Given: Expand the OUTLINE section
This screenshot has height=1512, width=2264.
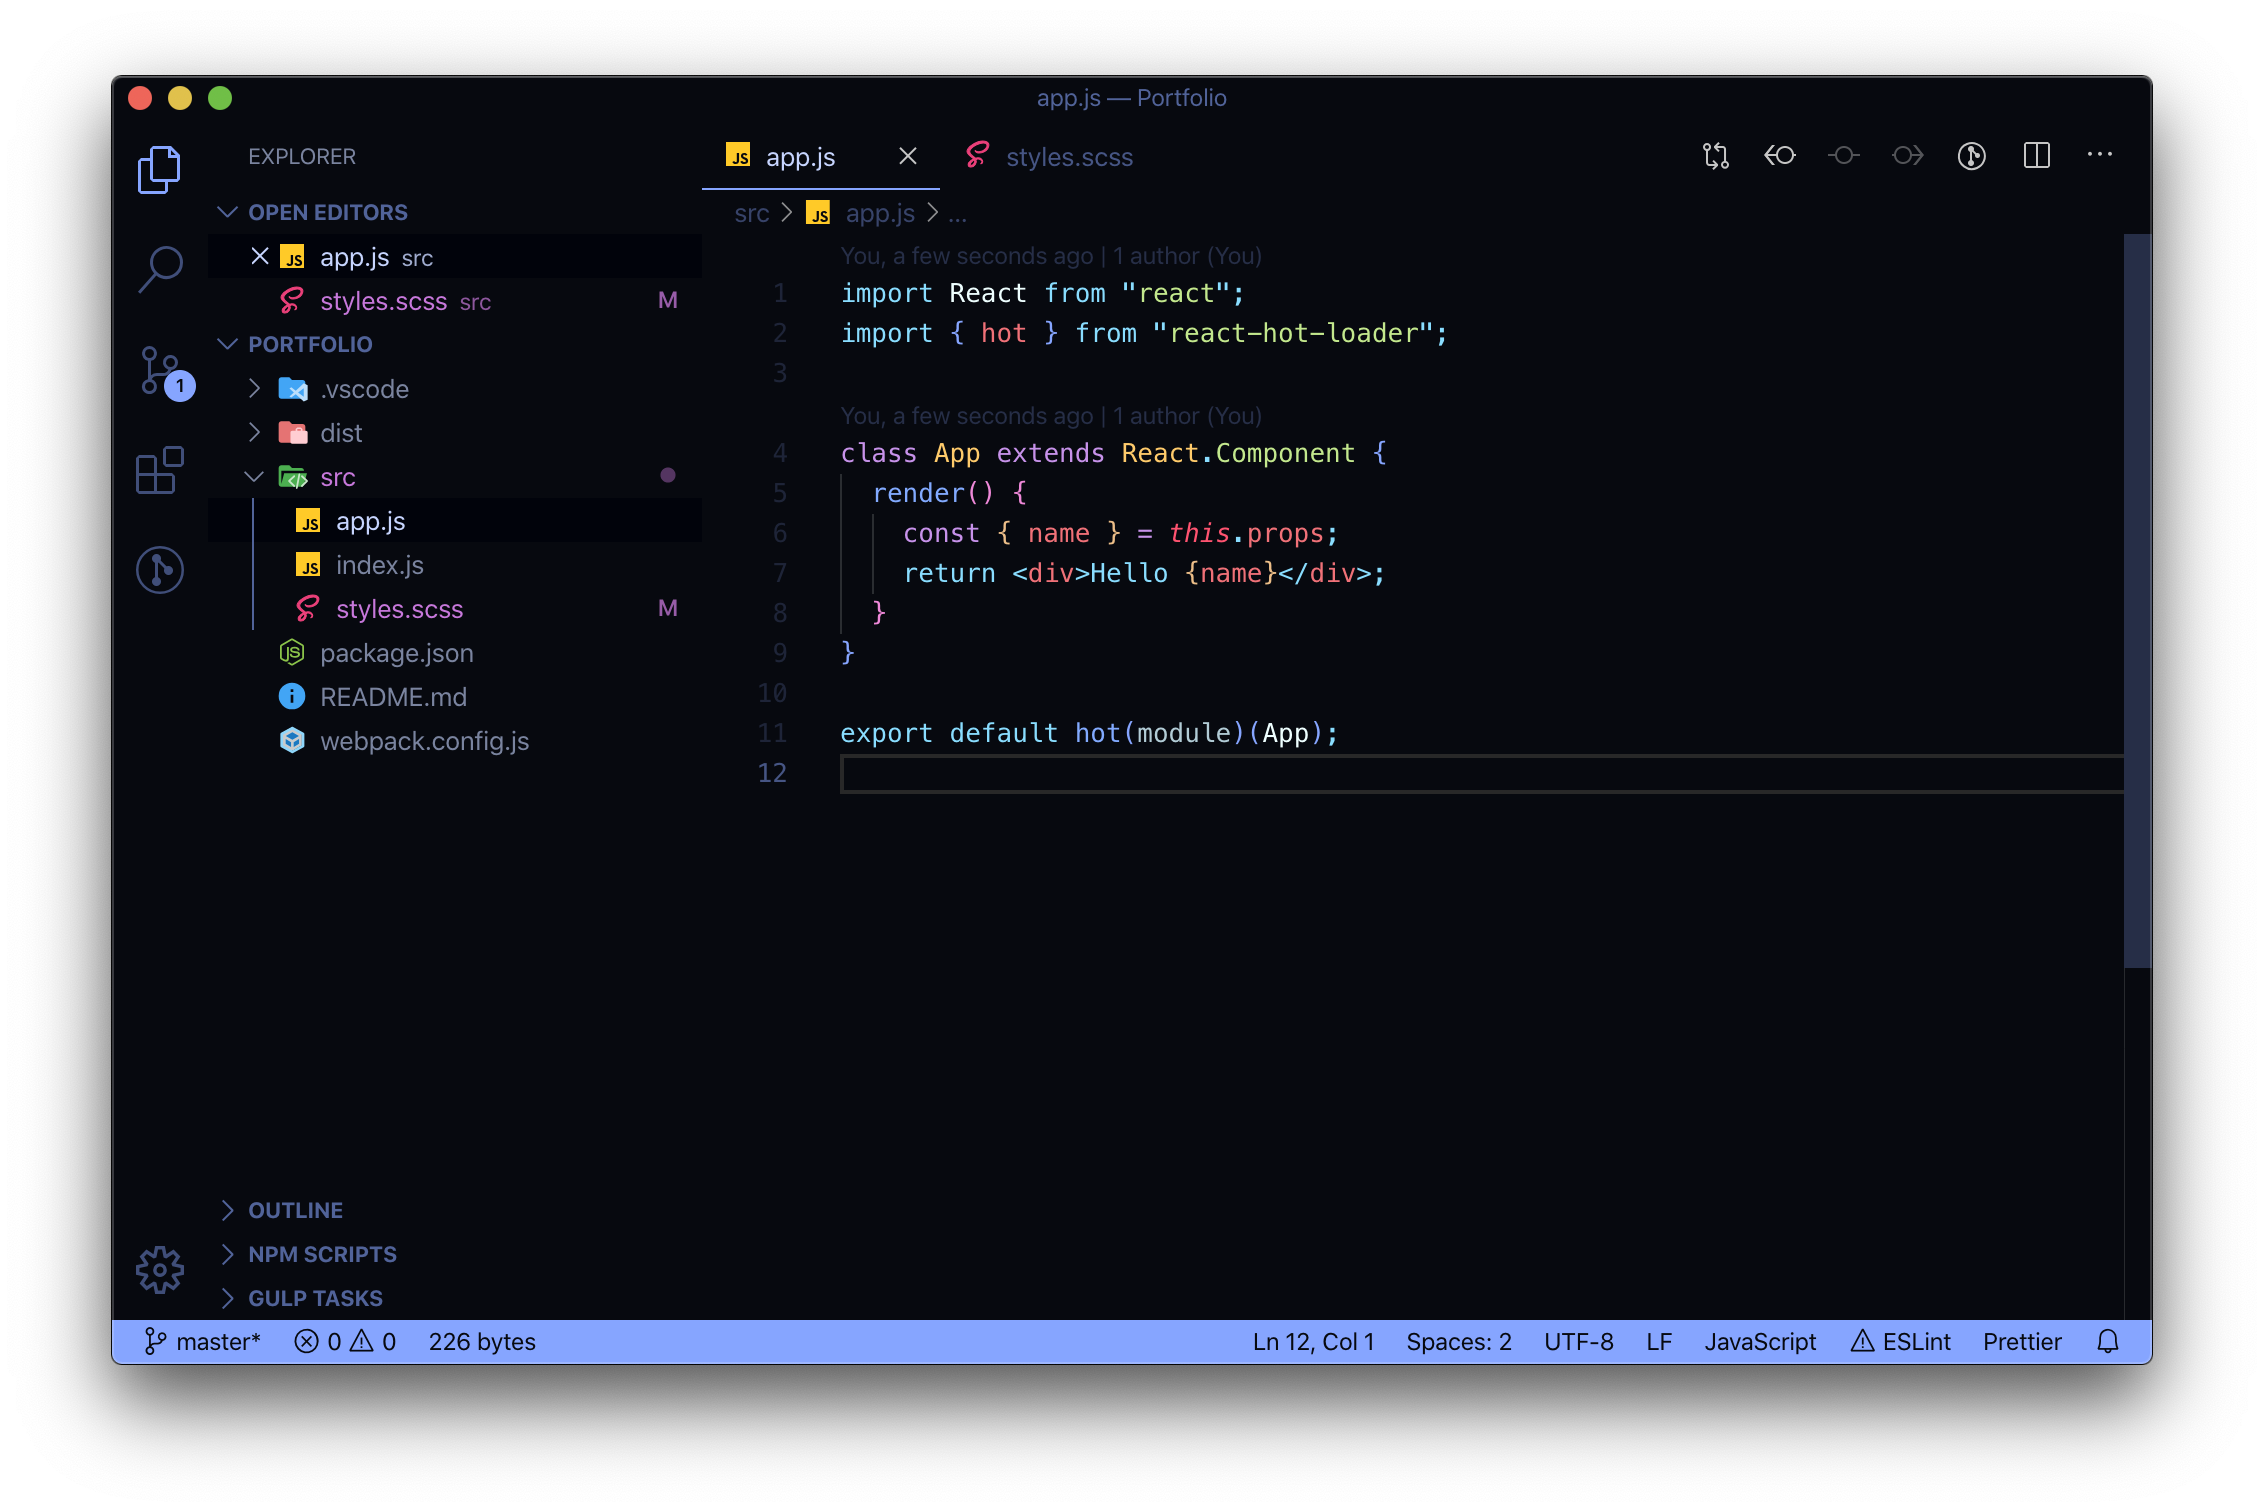Looking at the screenshot, I should tap(293, 1209).
